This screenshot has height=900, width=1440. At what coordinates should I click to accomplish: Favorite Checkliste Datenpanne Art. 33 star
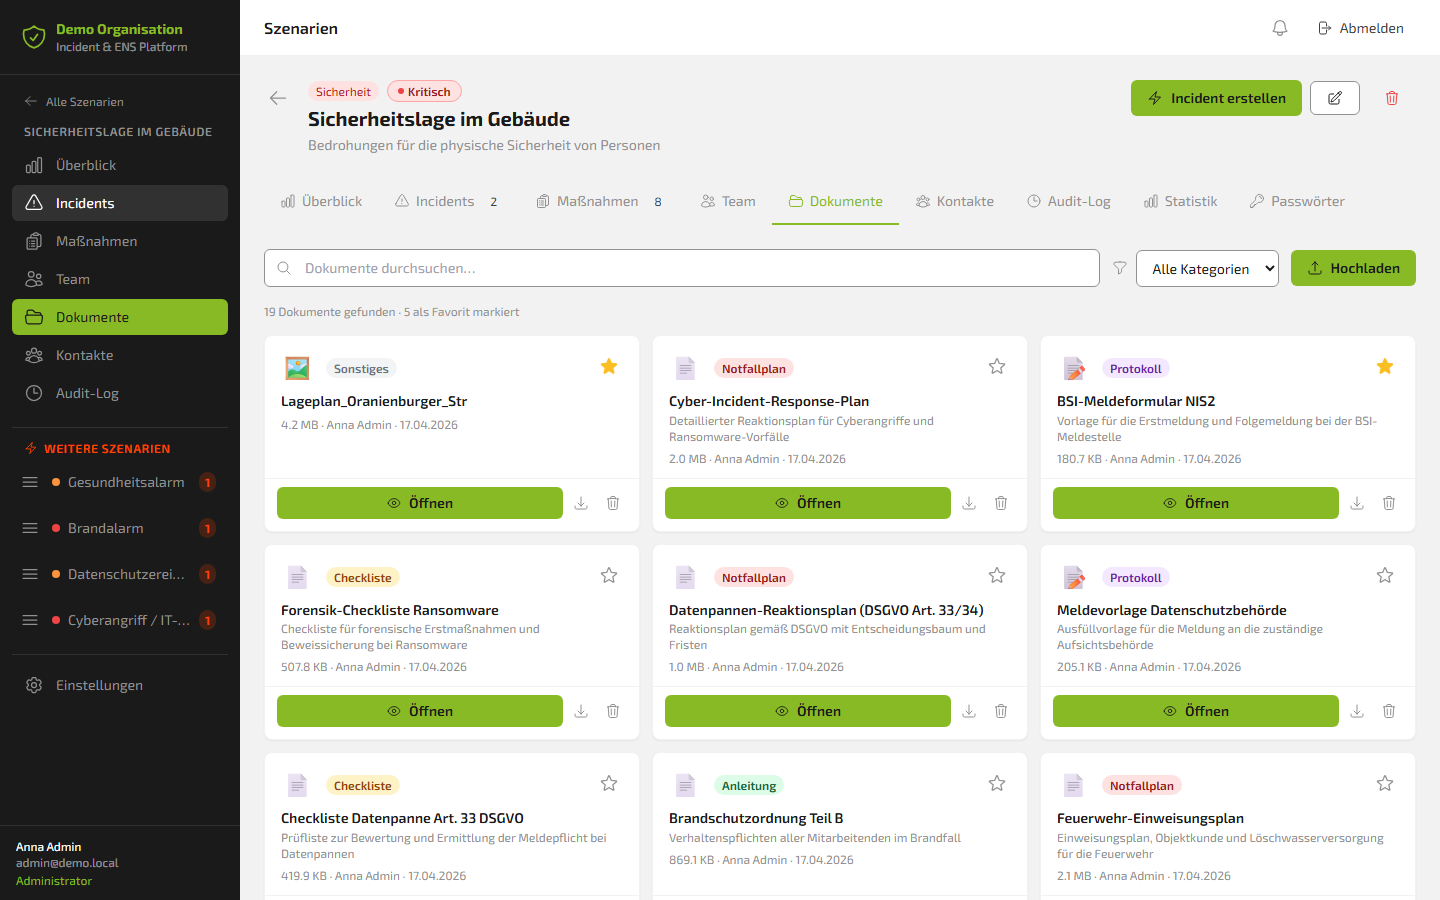(x=609, y=783)
